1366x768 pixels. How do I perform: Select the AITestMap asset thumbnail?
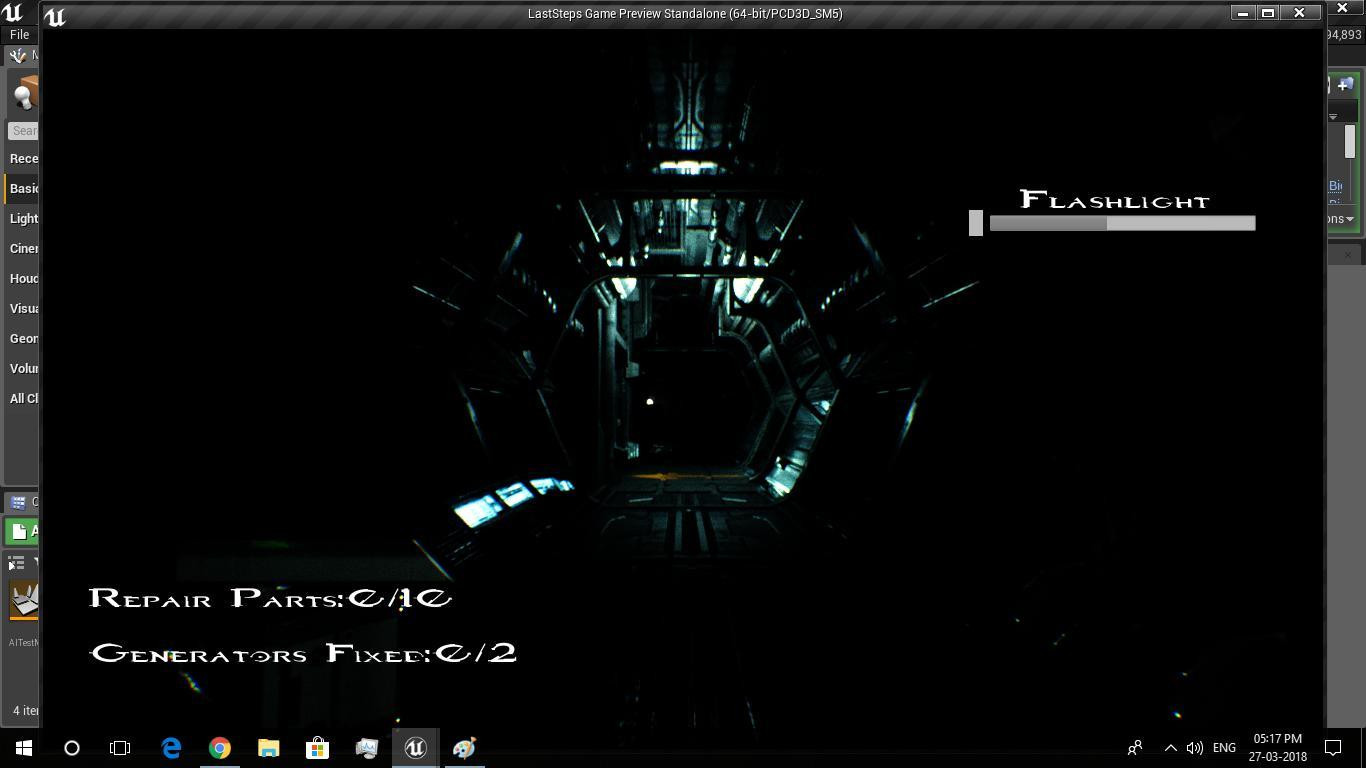(x=24, y=601)
